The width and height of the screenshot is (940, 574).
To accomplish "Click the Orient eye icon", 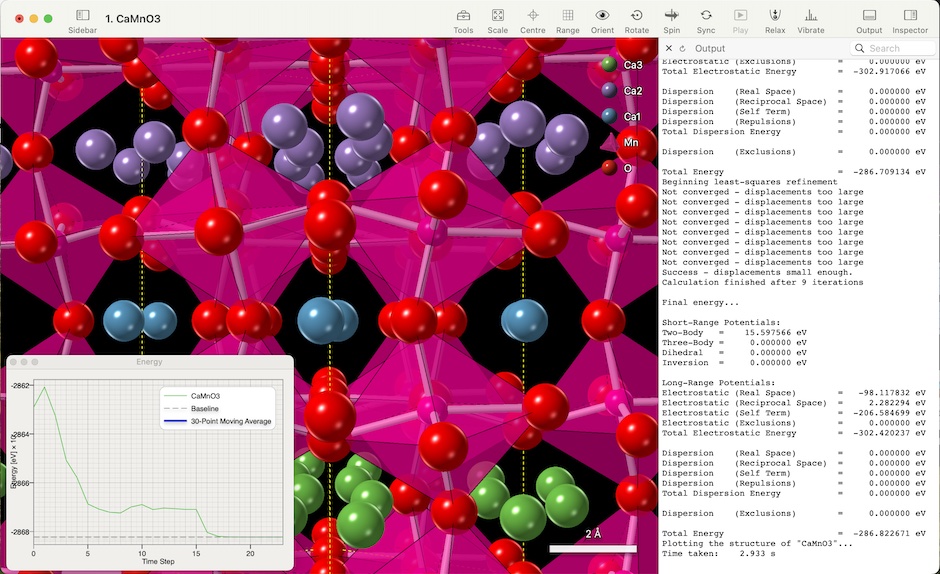I will 602,16.
